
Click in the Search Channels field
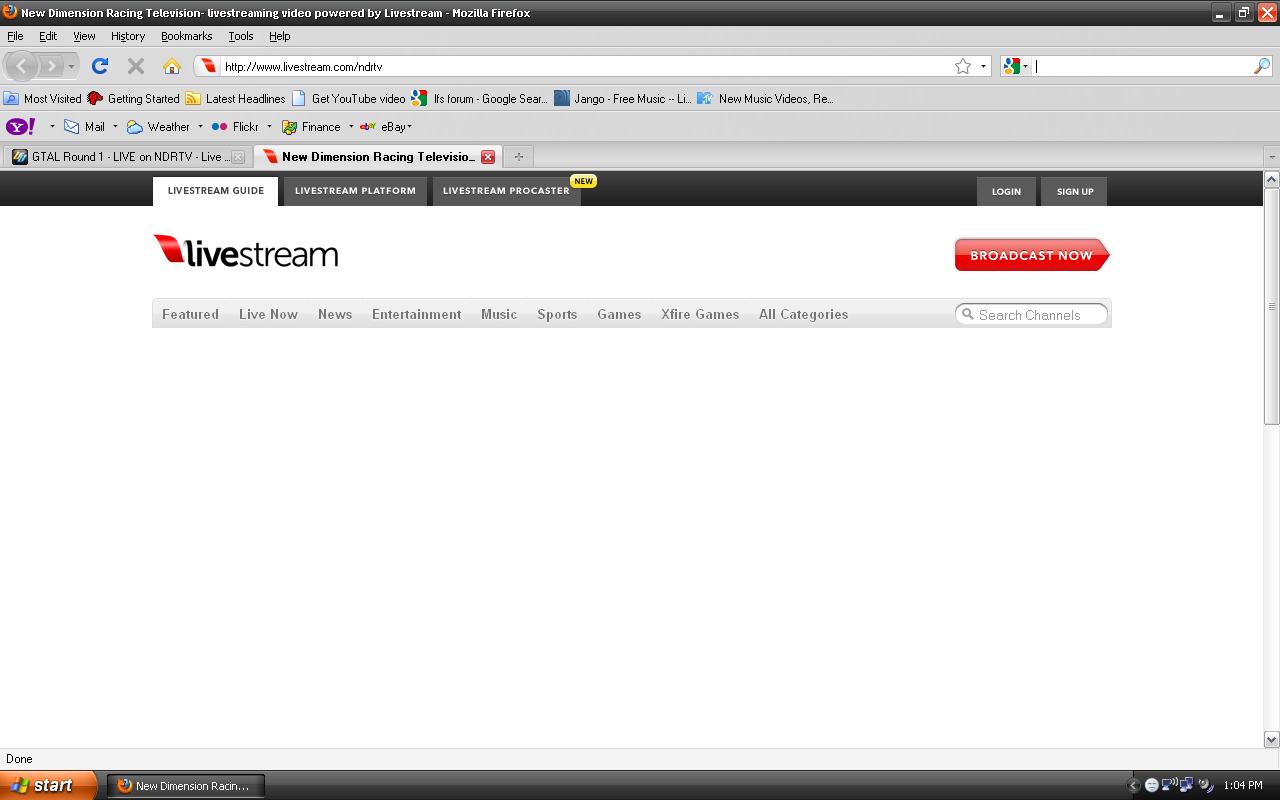[1032, 315]
